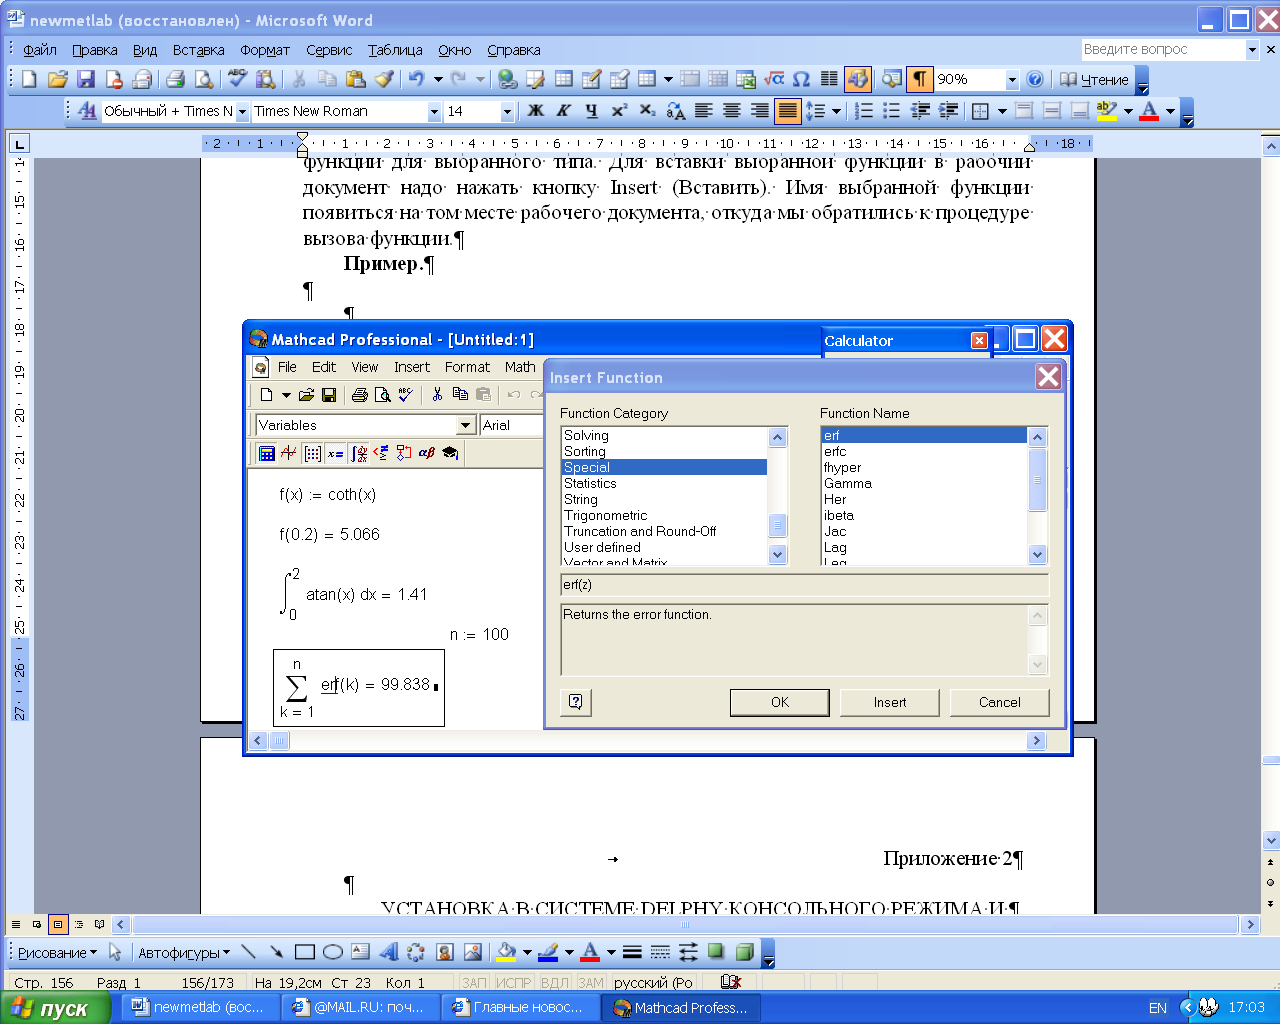
Task: Open the Columns layout button
Action: [829, 79]
